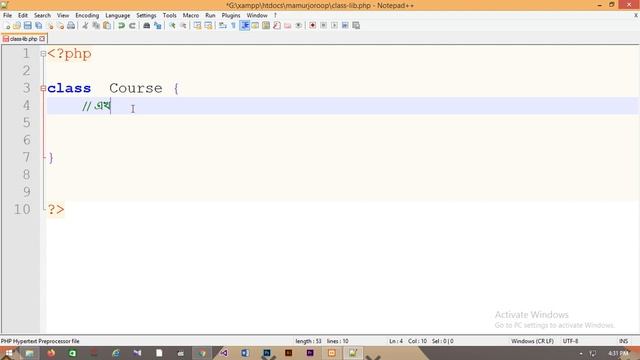
Task: Click the Close document toolbar icon
Action: (50, 26)
